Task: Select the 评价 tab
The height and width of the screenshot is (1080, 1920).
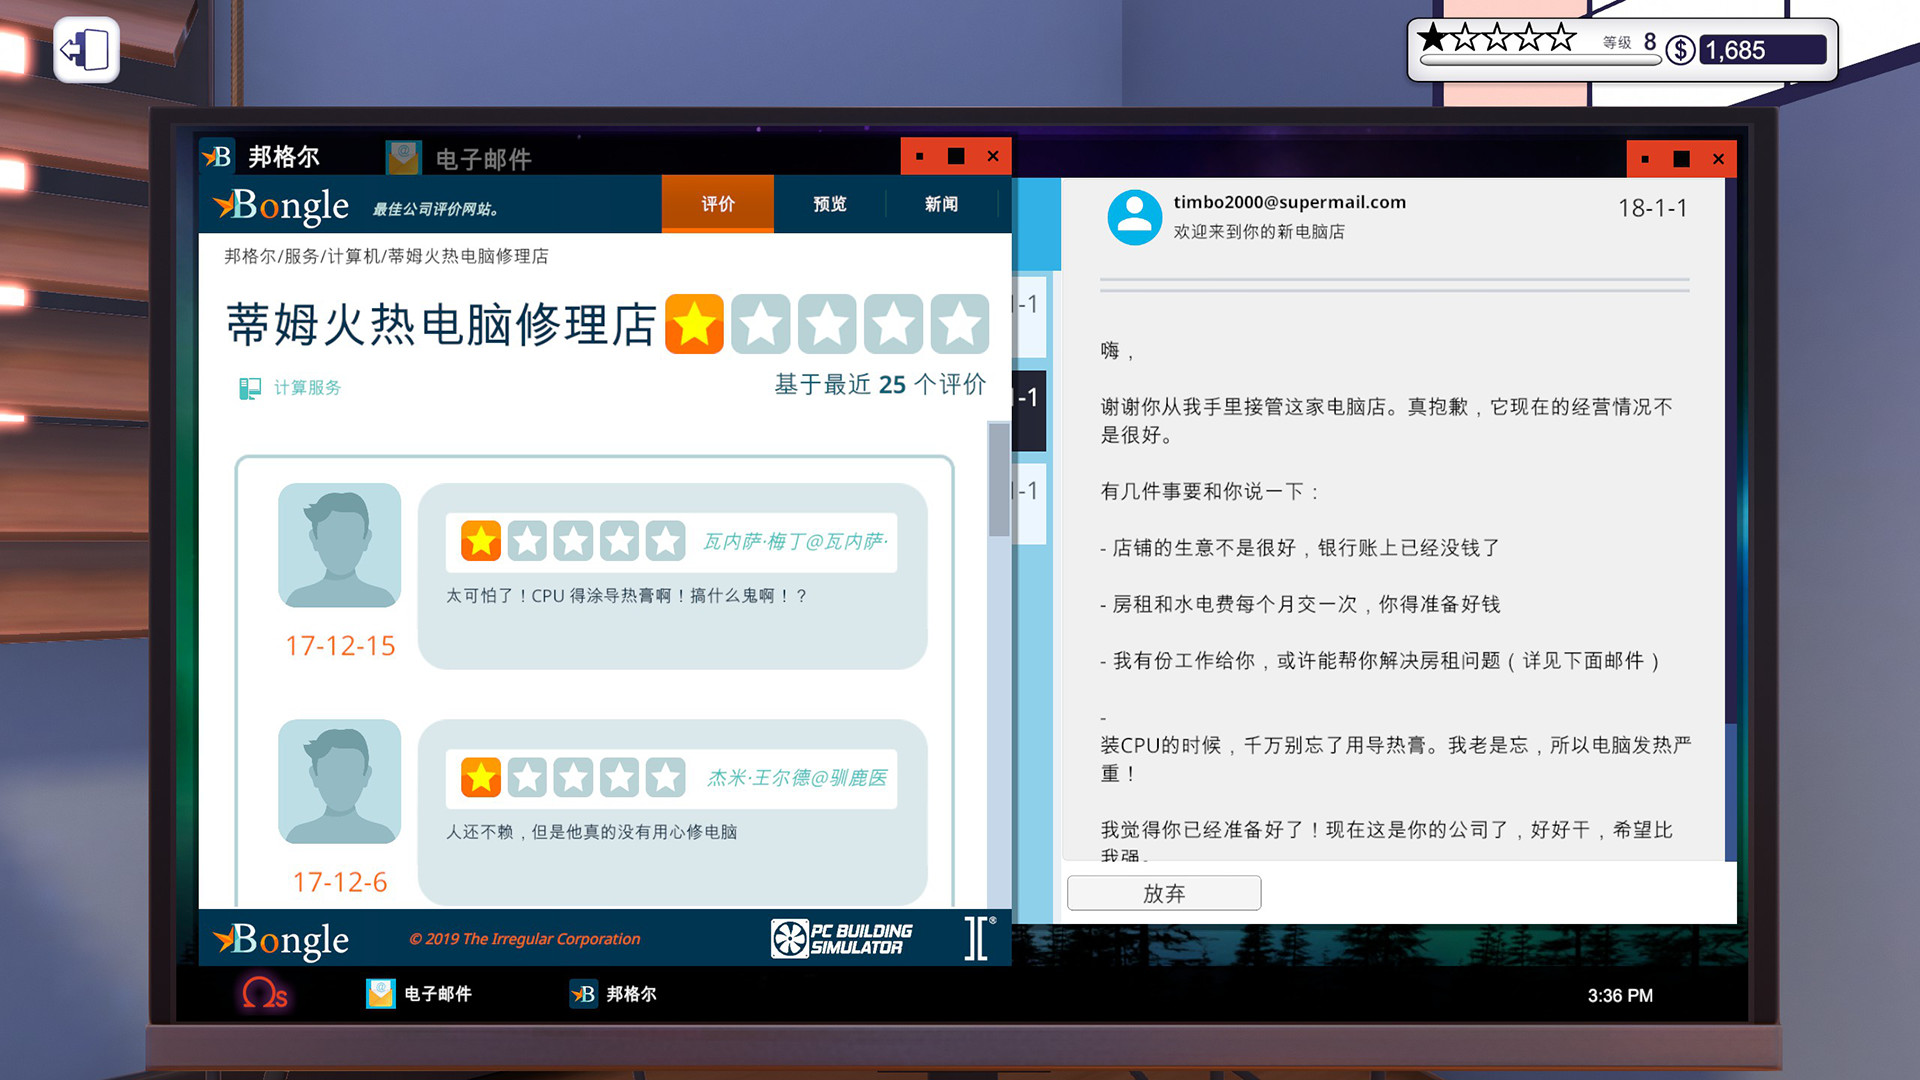Action: 717,204
